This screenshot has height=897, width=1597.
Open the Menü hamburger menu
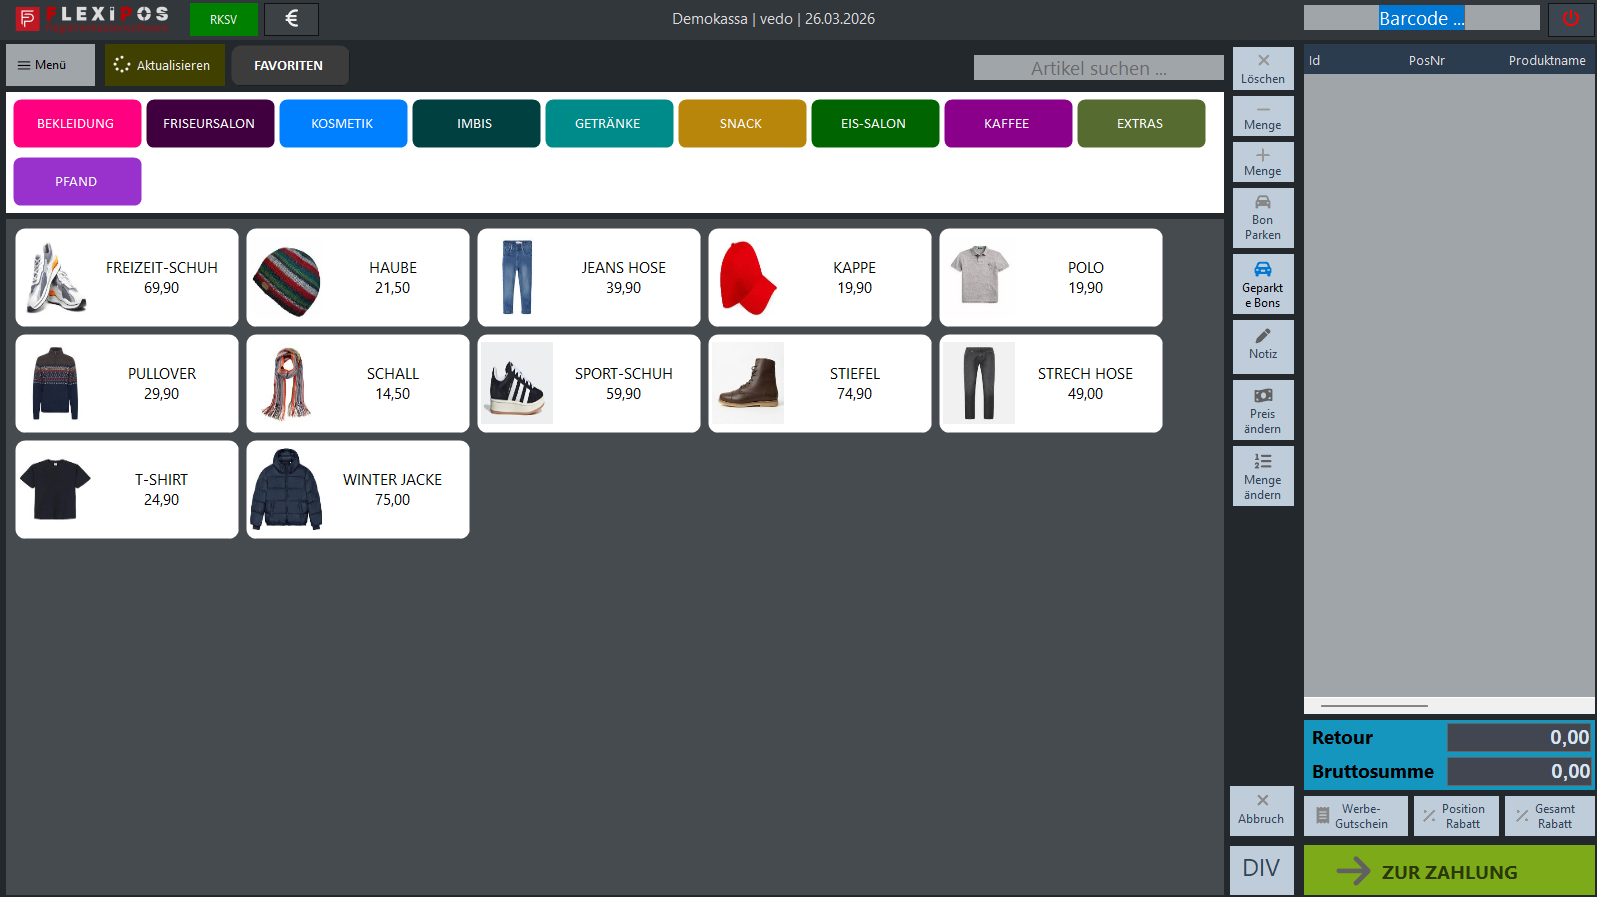tap(50, 65)
